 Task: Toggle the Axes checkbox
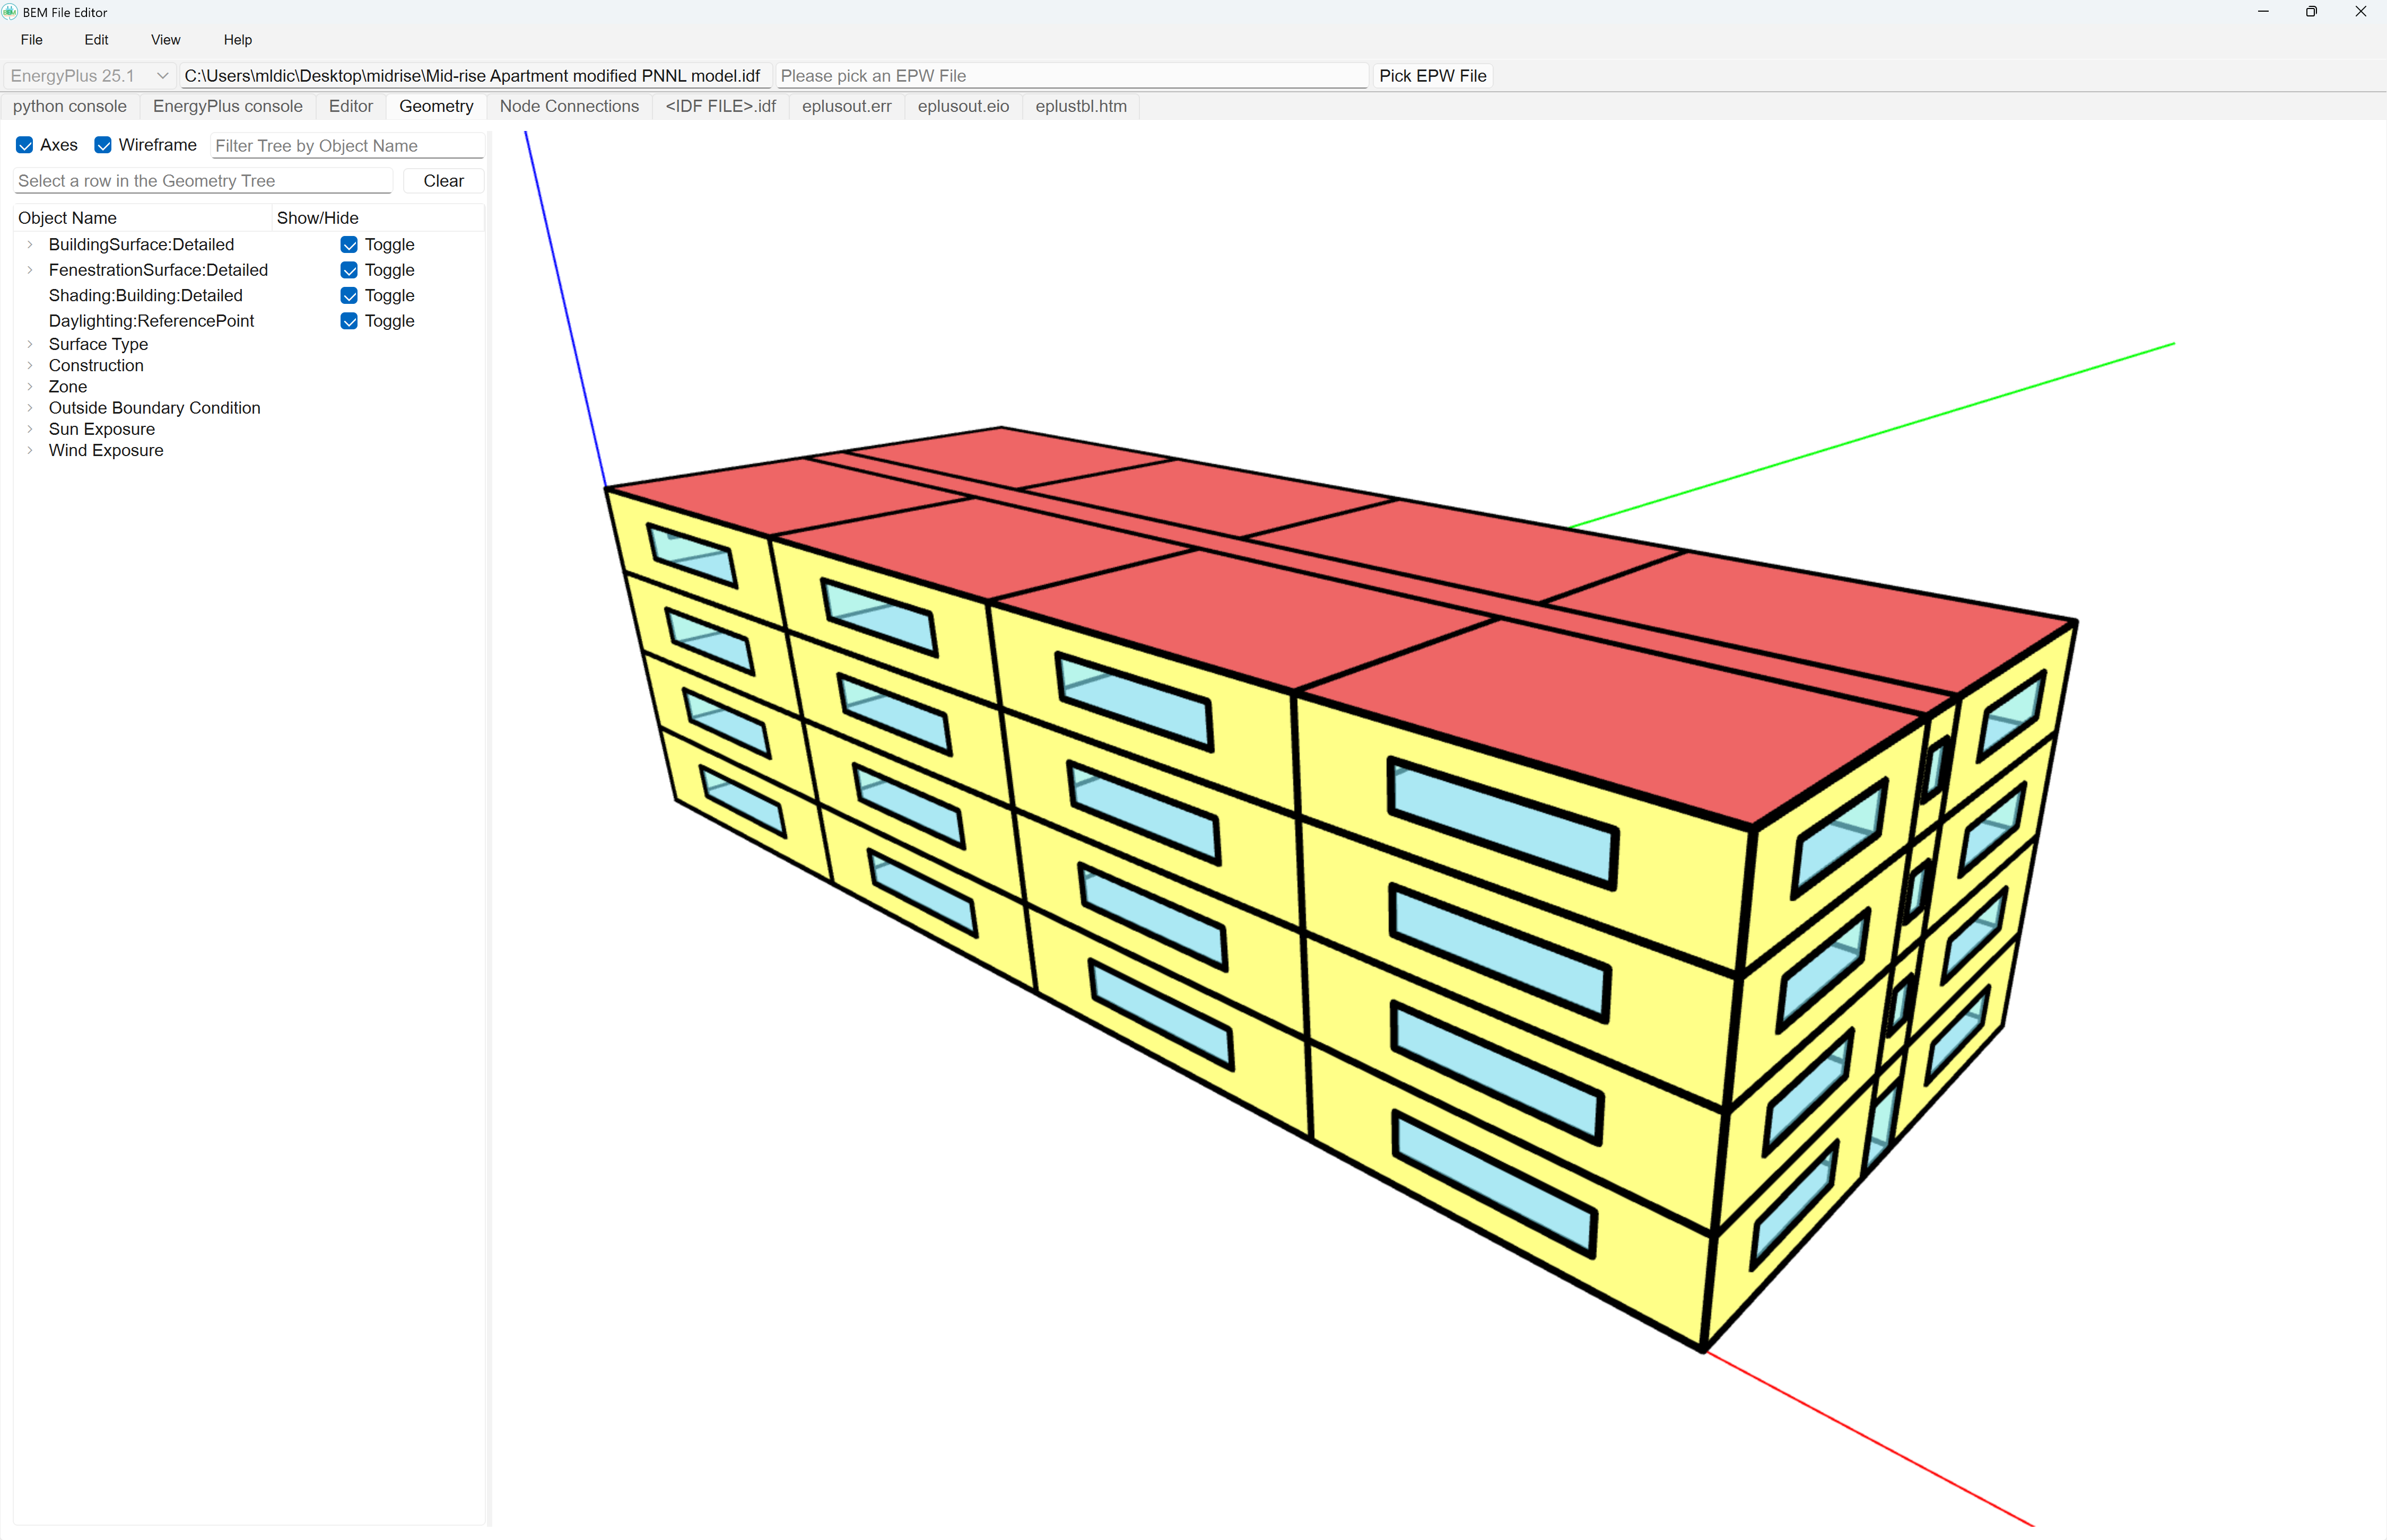tap(25, 145)
